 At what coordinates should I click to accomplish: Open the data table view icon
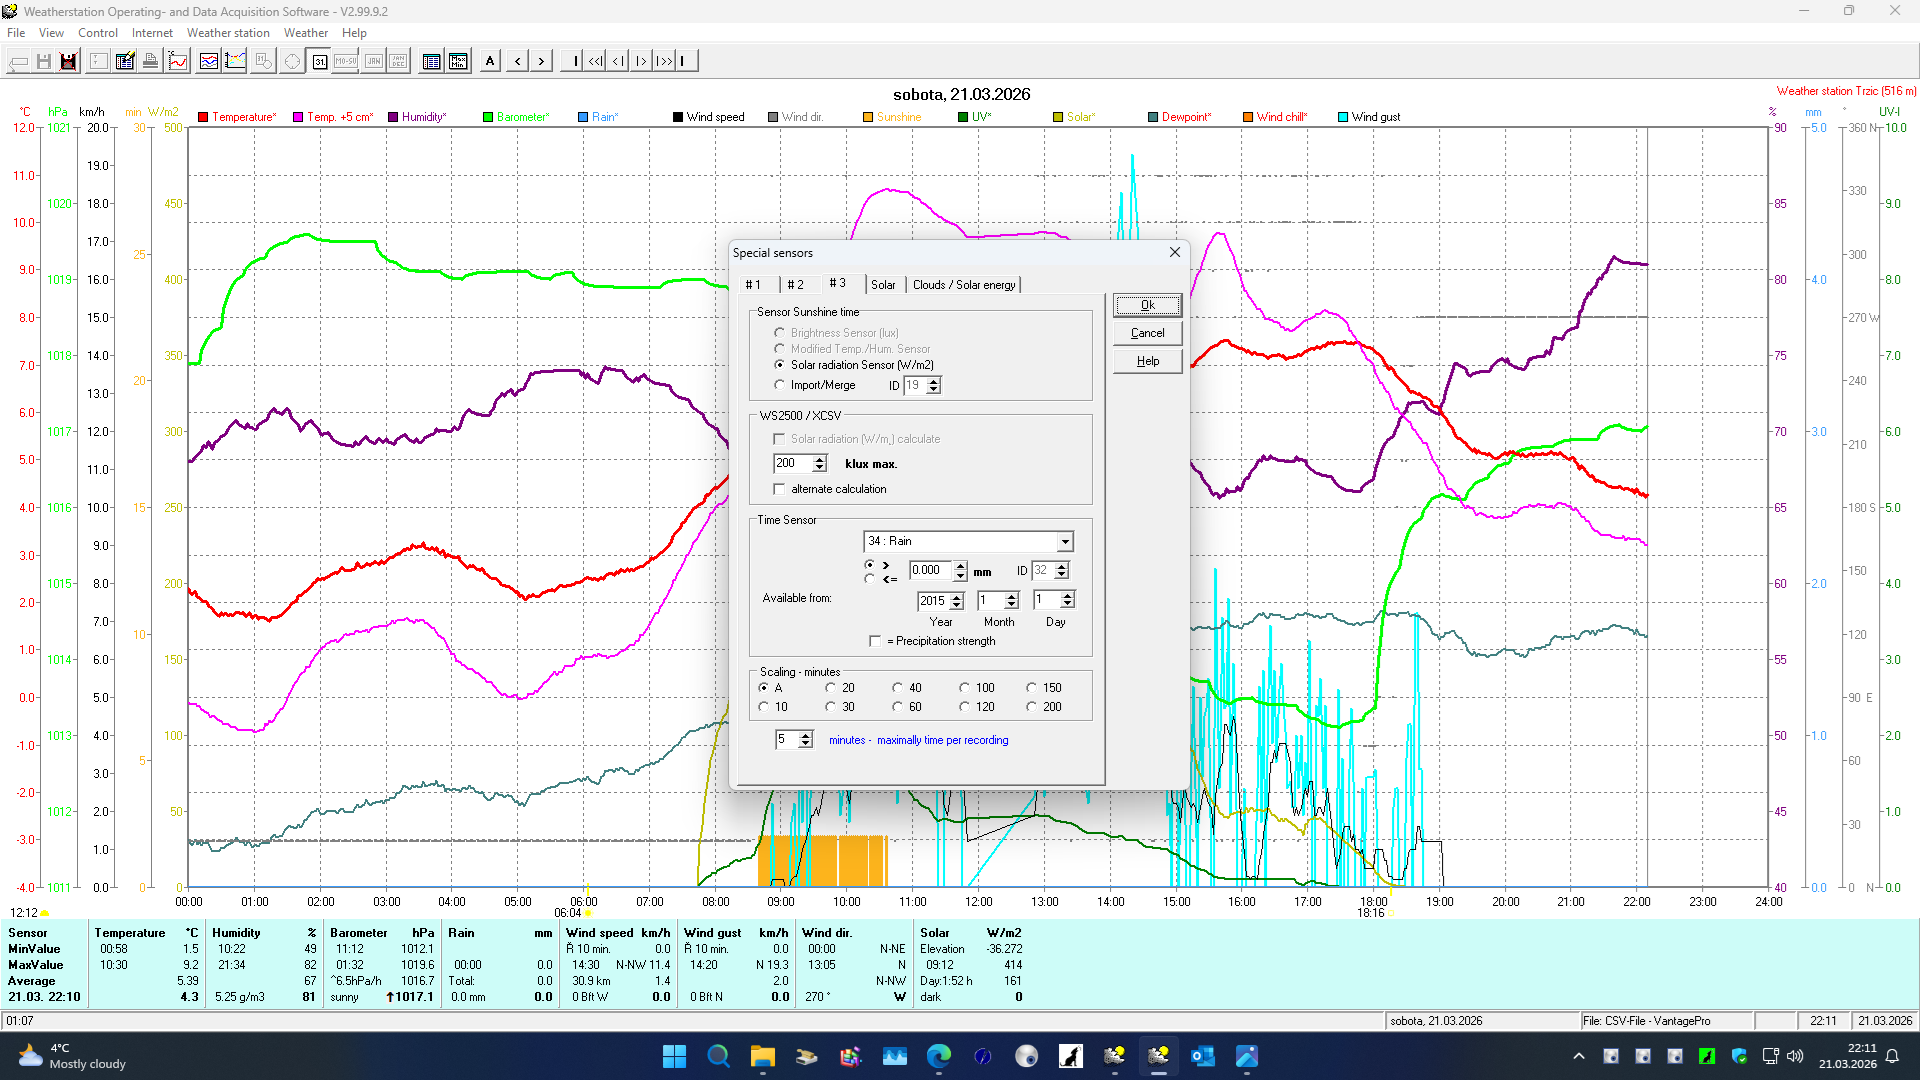pos(432,61)
